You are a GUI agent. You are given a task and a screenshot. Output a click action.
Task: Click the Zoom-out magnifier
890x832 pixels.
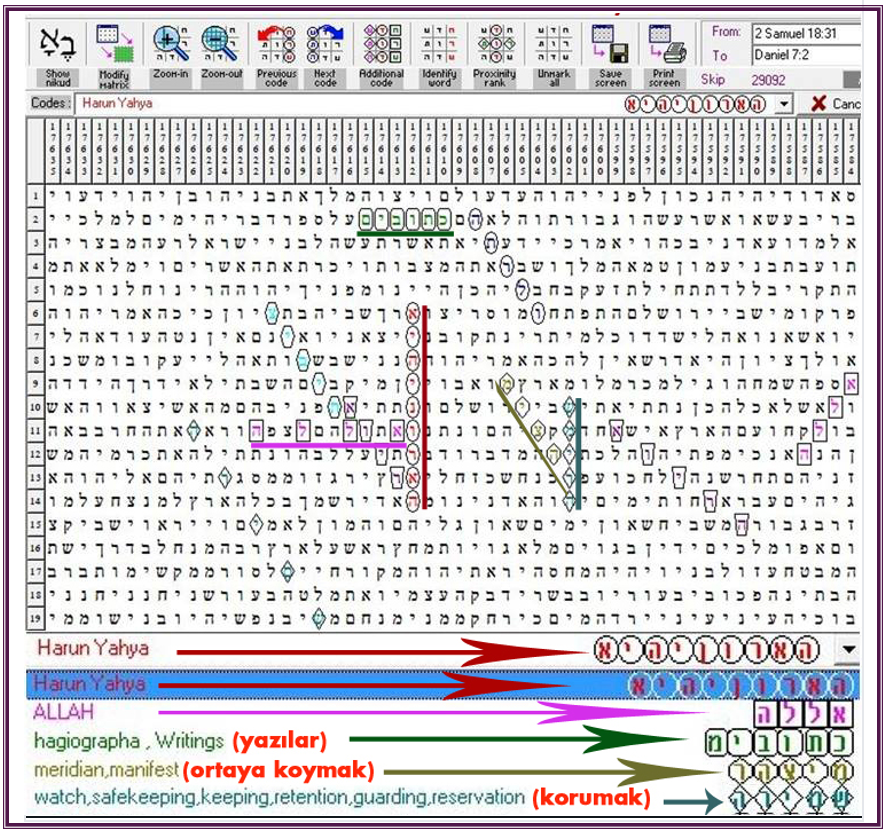[221, 44]
